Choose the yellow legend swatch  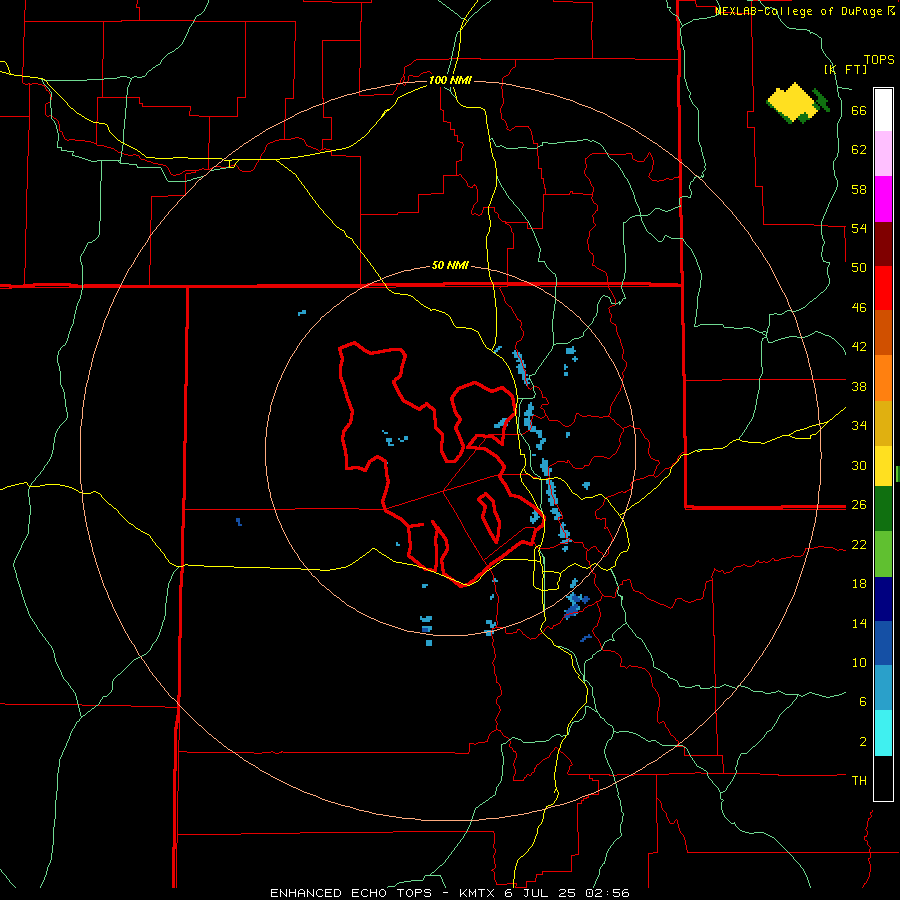883,466
